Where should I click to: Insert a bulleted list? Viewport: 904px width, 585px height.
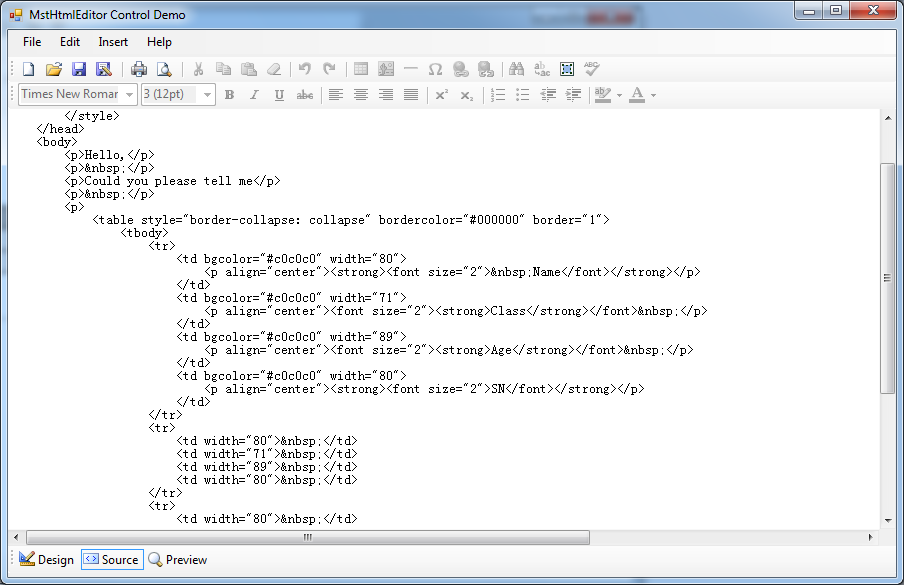[x=522, y=95]
